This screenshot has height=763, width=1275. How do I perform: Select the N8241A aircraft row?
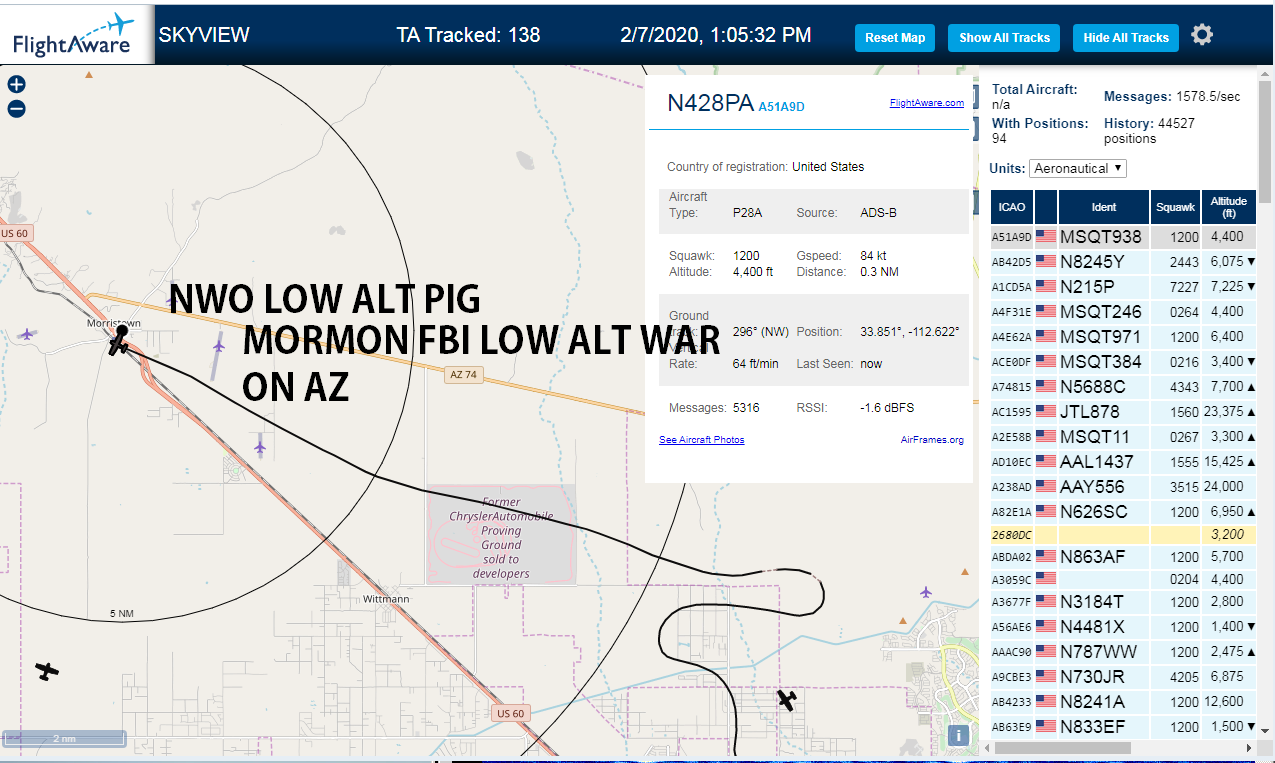[x=1123, y=702]
